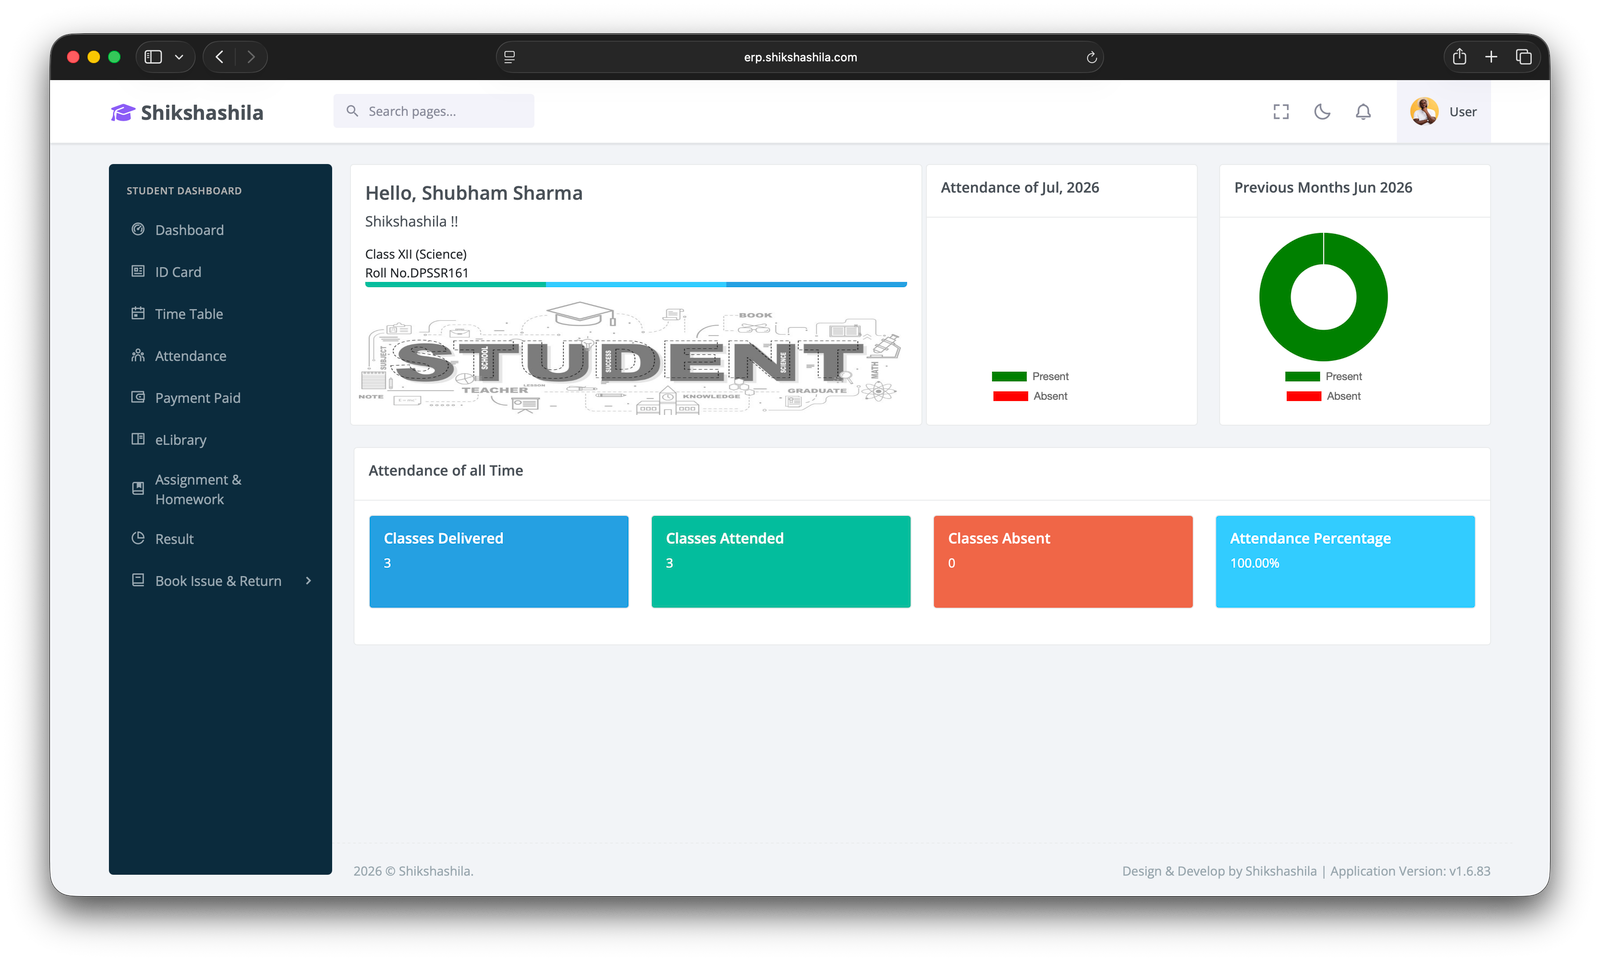Click ID Card icon in sidebar
Image resolution: width=1600 pixels, height=962 pixels.
[x=138, y=271]
